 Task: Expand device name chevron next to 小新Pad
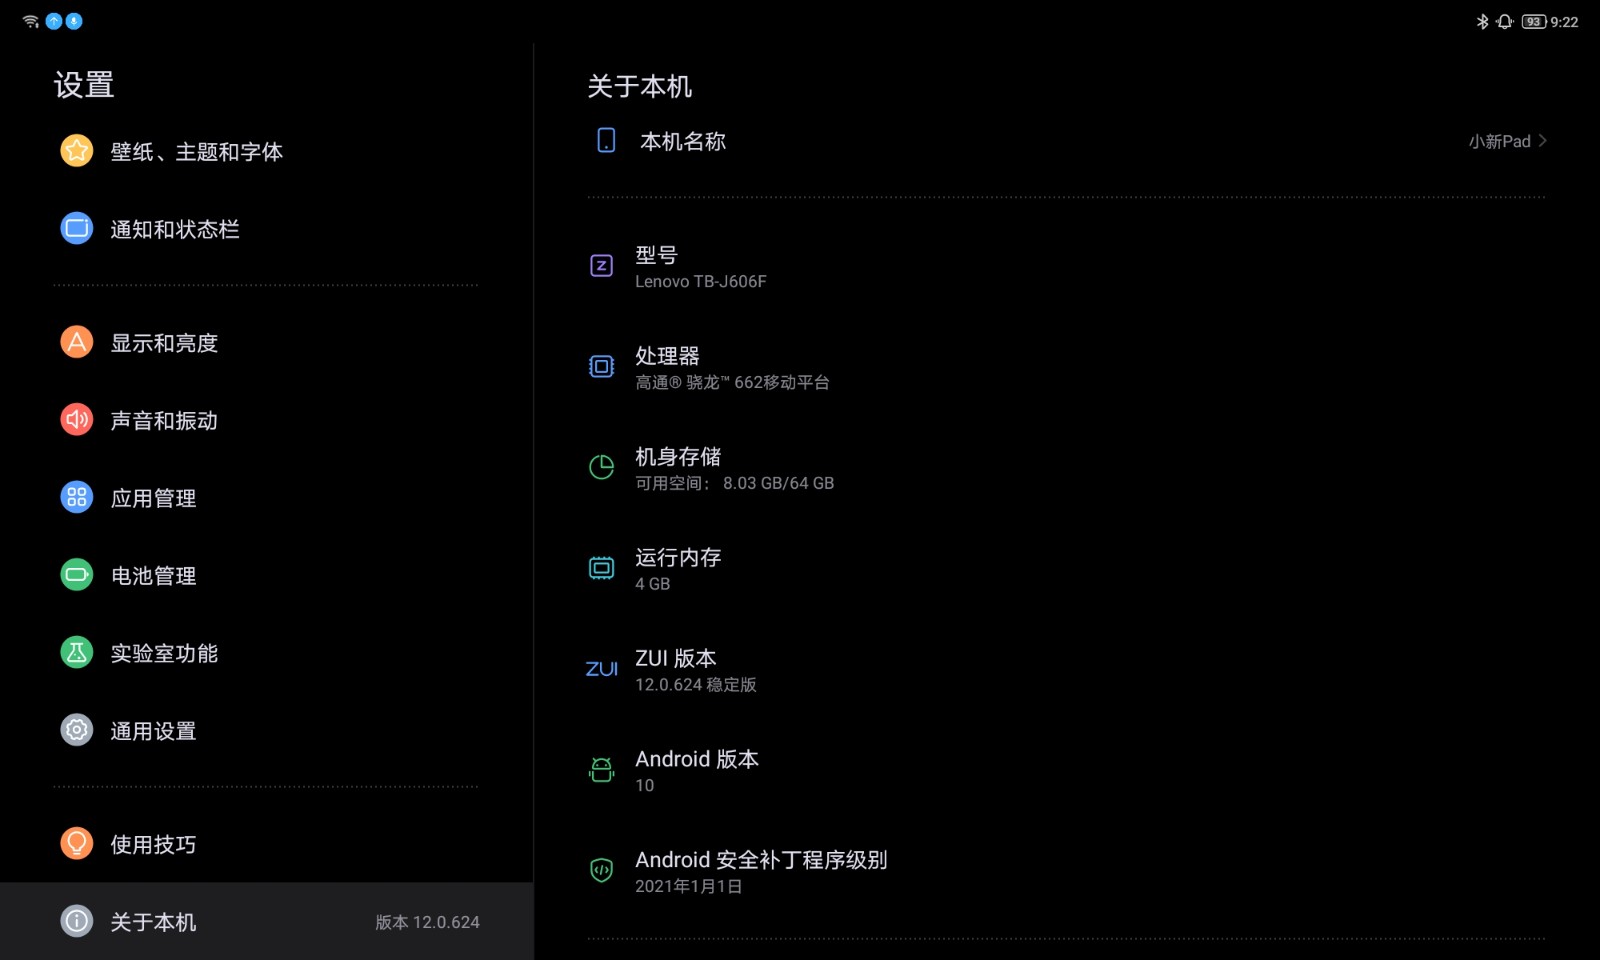pos(1543,141)
